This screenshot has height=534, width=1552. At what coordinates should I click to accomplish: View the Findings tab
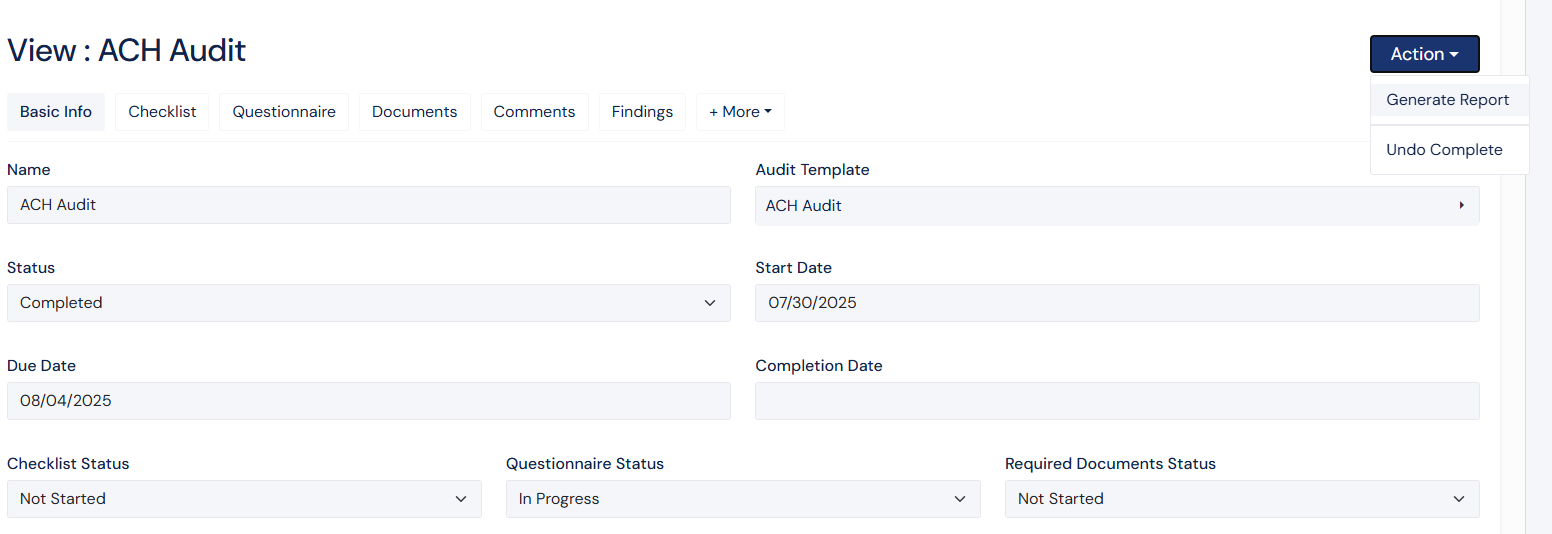point(642,112)
